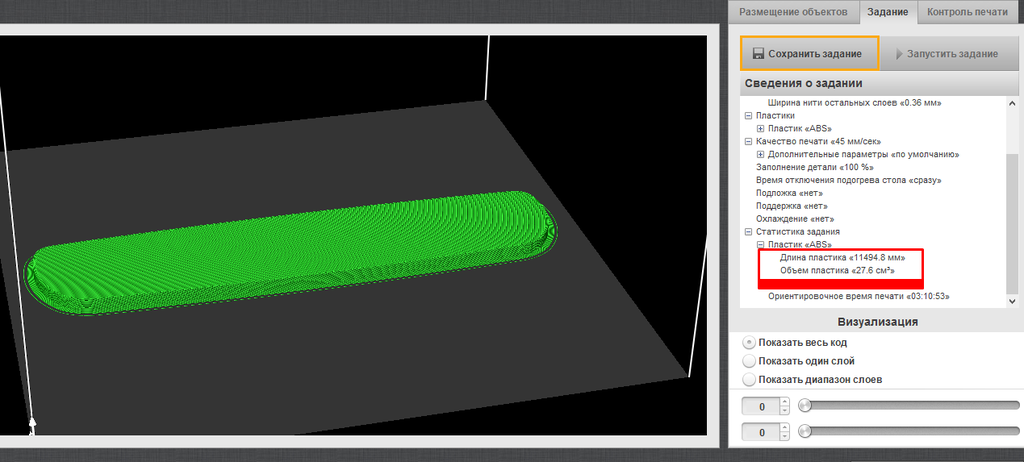Screen dimensions: 1024x462
Task: Click the job details panel scrollbar
Action: pos(1014,200)
